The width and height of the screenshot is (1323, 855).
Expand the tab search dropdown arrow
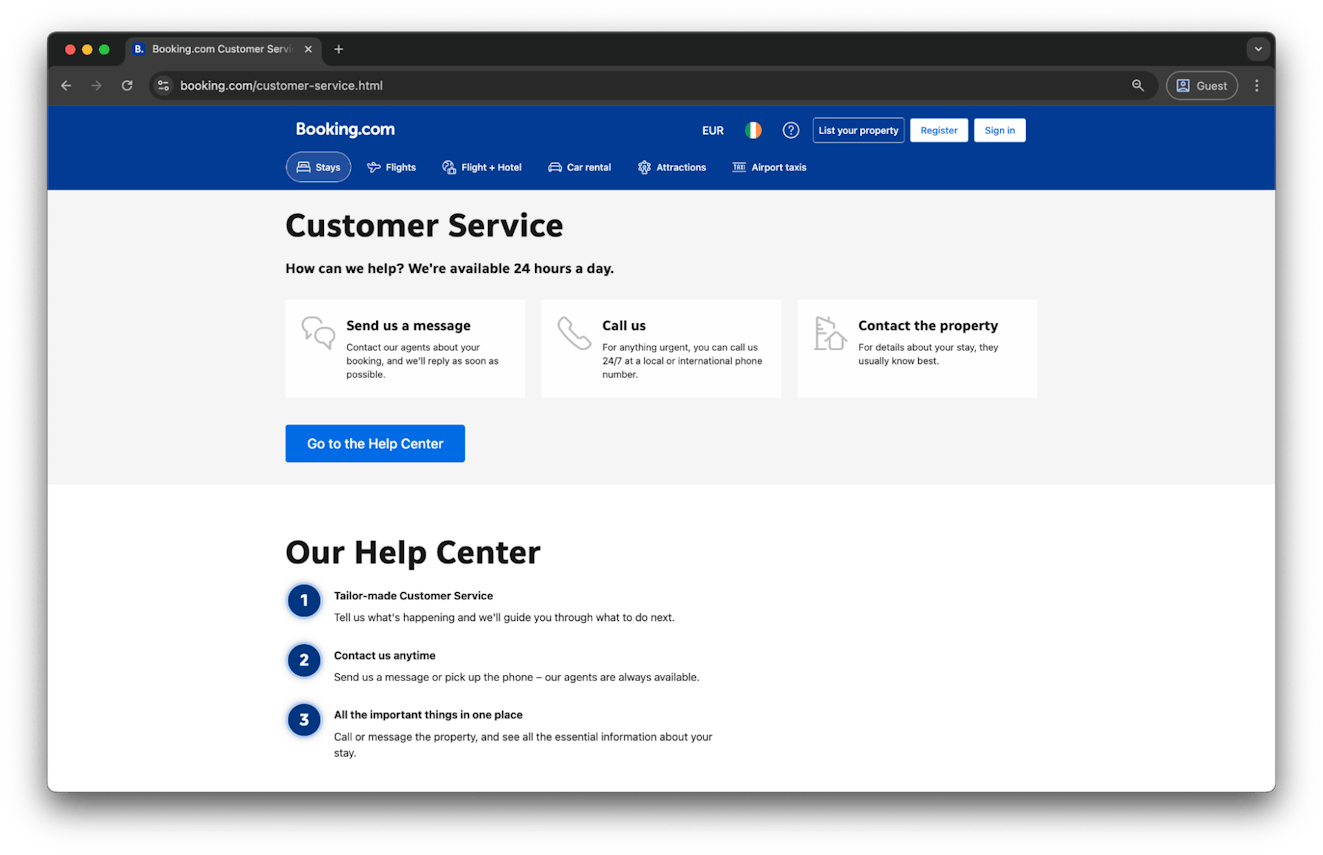tap(1258, 49)
